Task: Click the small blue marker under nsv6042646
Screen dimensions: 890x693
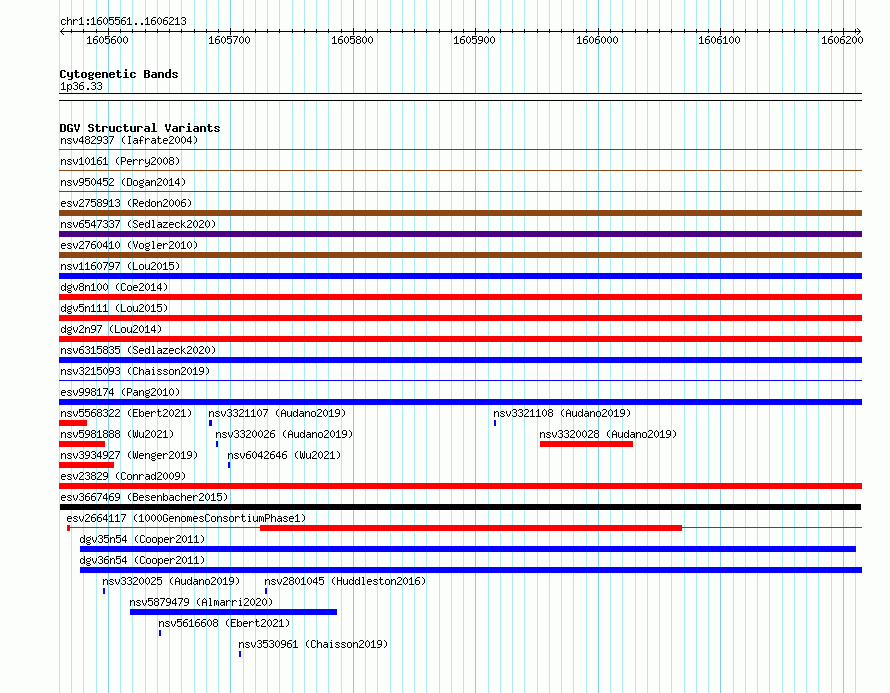Action: pyautogui.click(x=229, y=465)
